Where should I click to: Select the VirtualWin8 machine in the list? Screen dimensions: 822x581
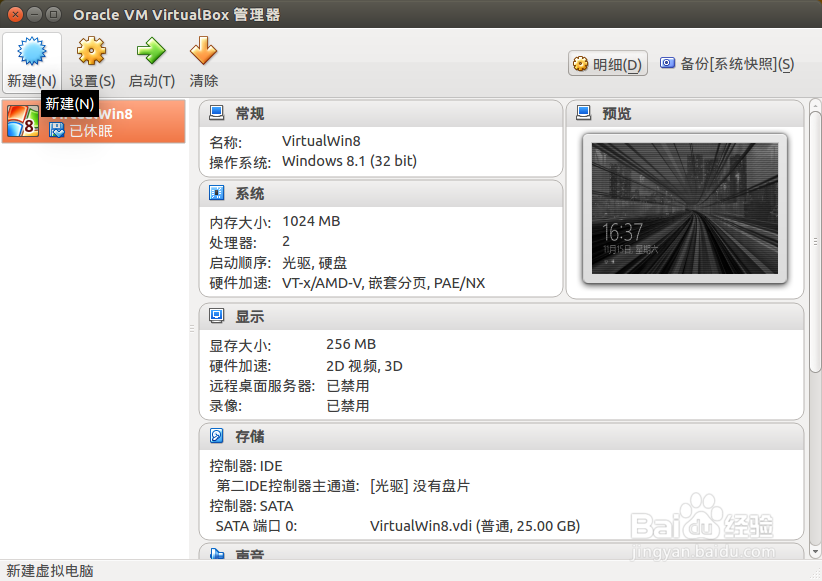[93, 121]
